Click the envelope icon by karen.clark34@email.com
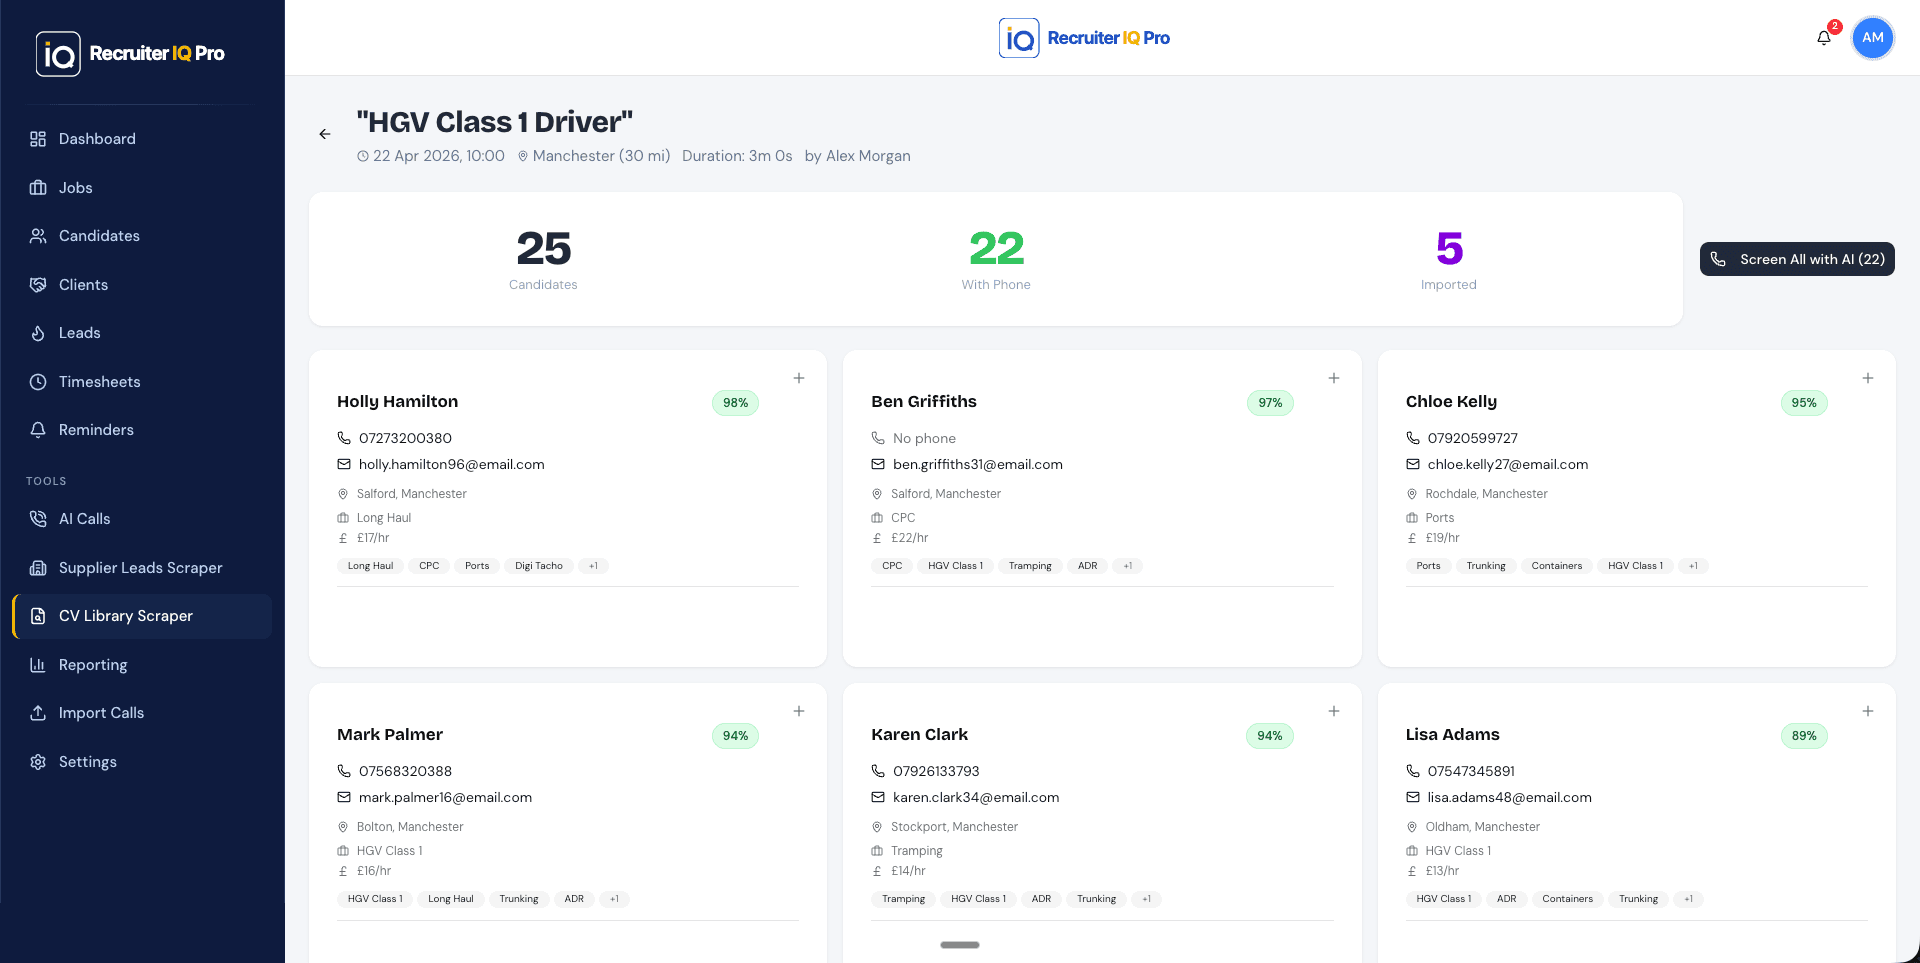Image resolution: width=1920 pixels, height=963 pixels. tap(878, 797)
